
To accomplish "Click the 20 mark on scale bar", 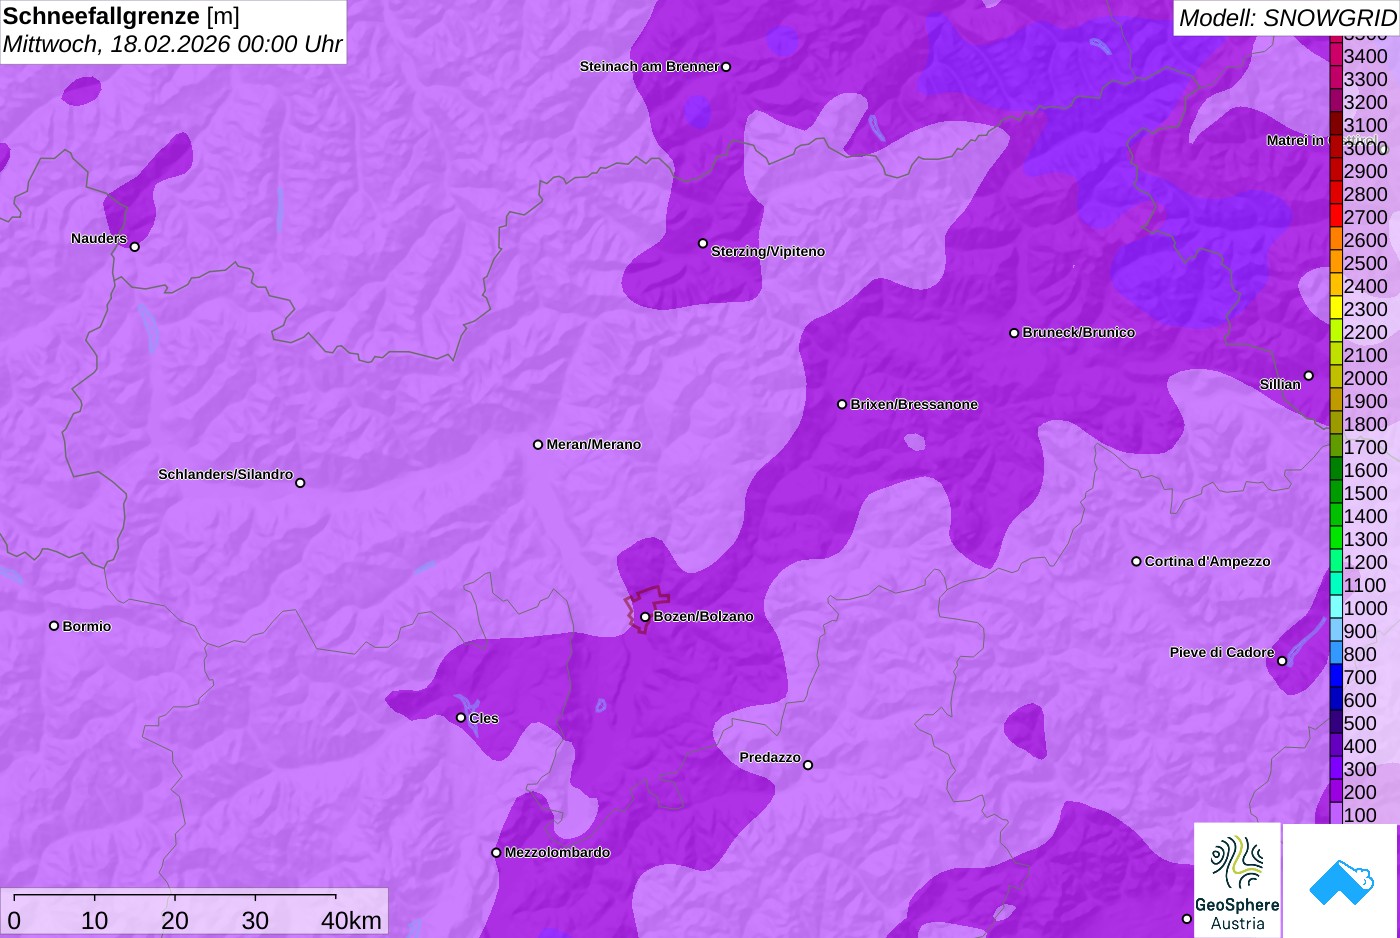I will click(175, 920).
